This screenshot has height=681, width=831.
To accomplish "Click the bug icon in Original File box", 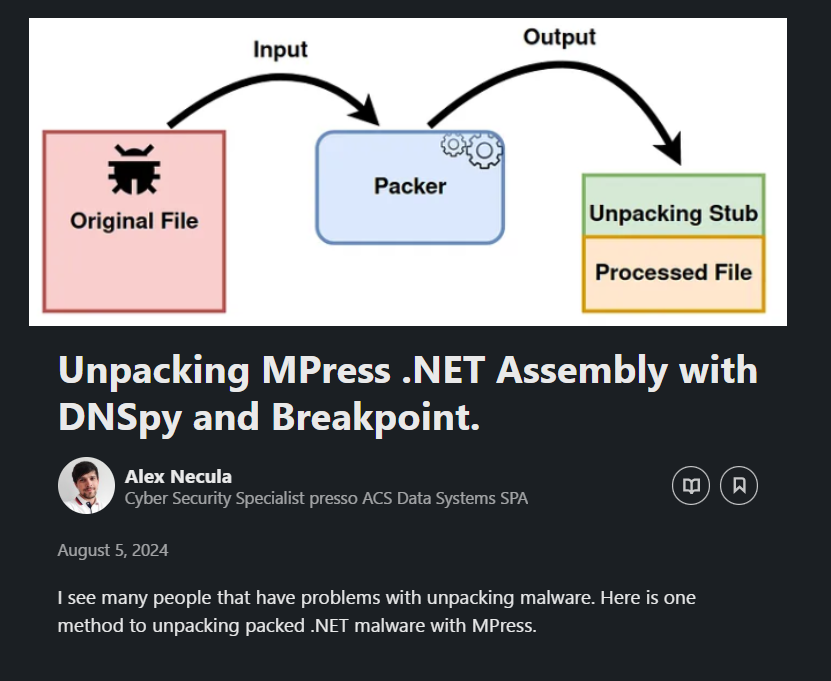I will pos(134,170).
